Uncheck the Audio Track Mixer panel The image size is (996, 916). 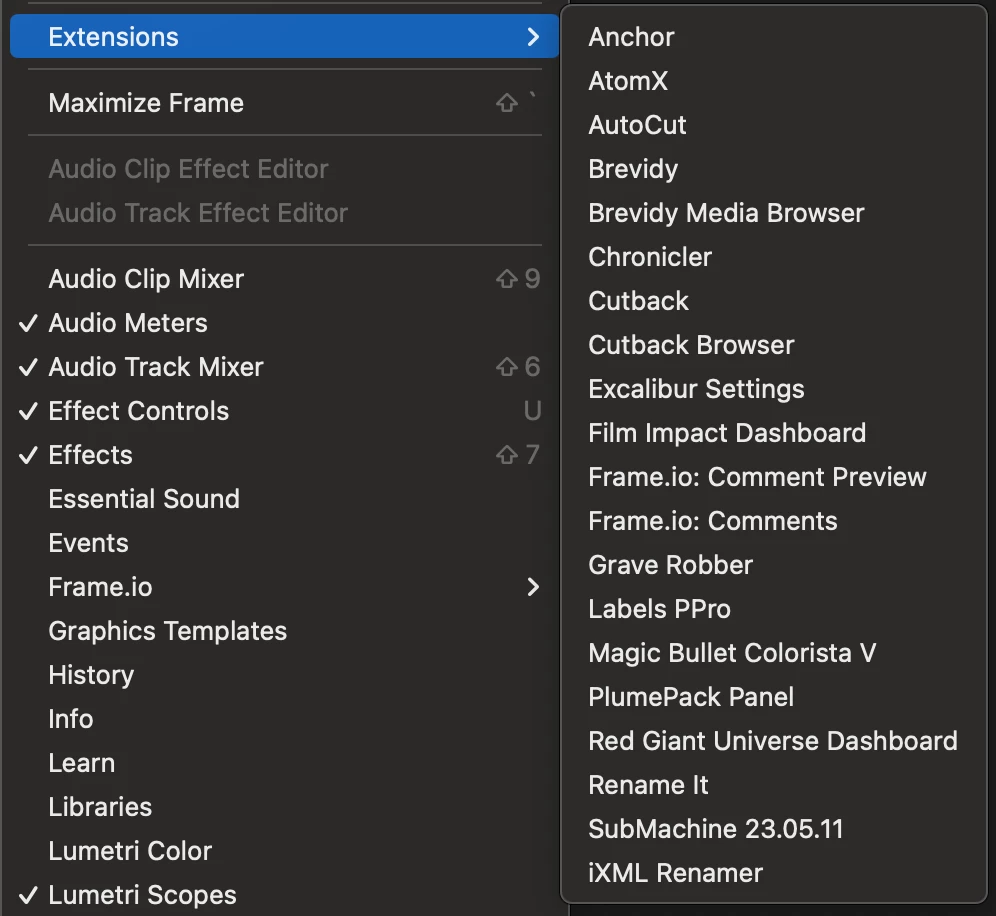click(285, 367)
